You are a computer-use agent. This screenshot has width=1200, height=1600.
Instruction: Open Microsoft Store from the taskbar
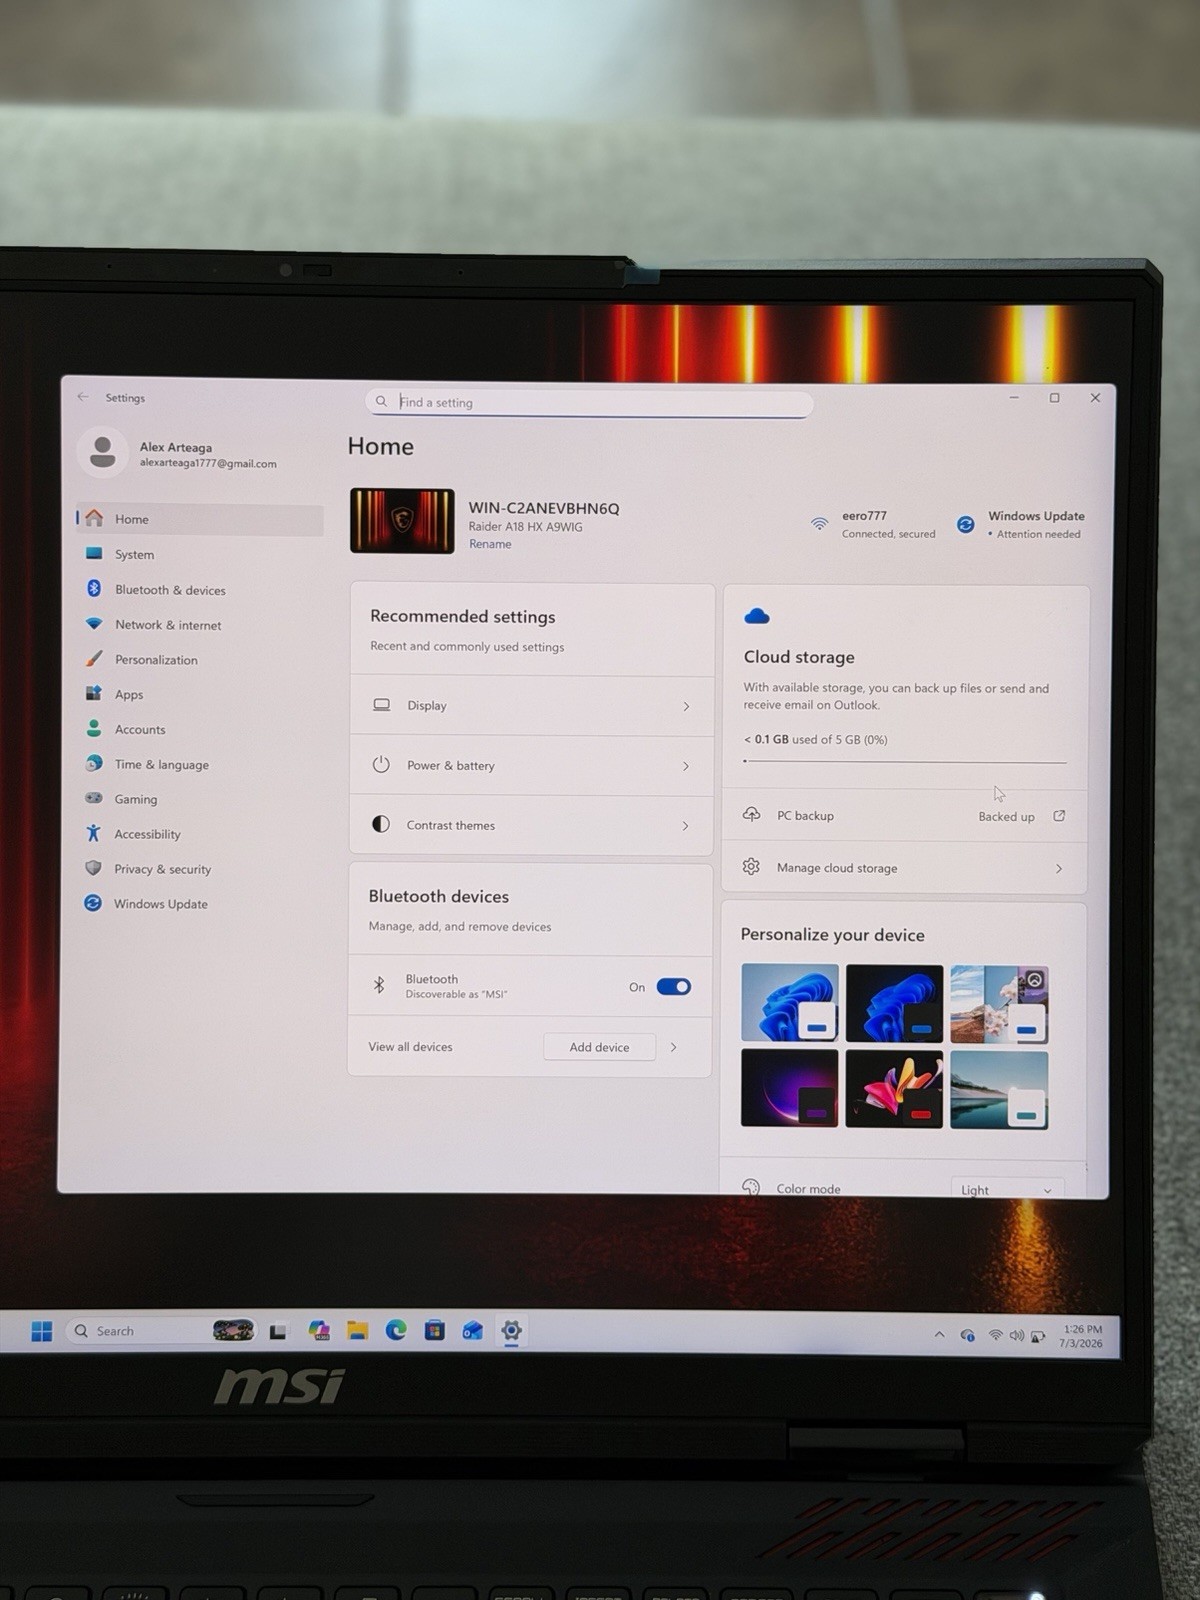point(434,1330)
